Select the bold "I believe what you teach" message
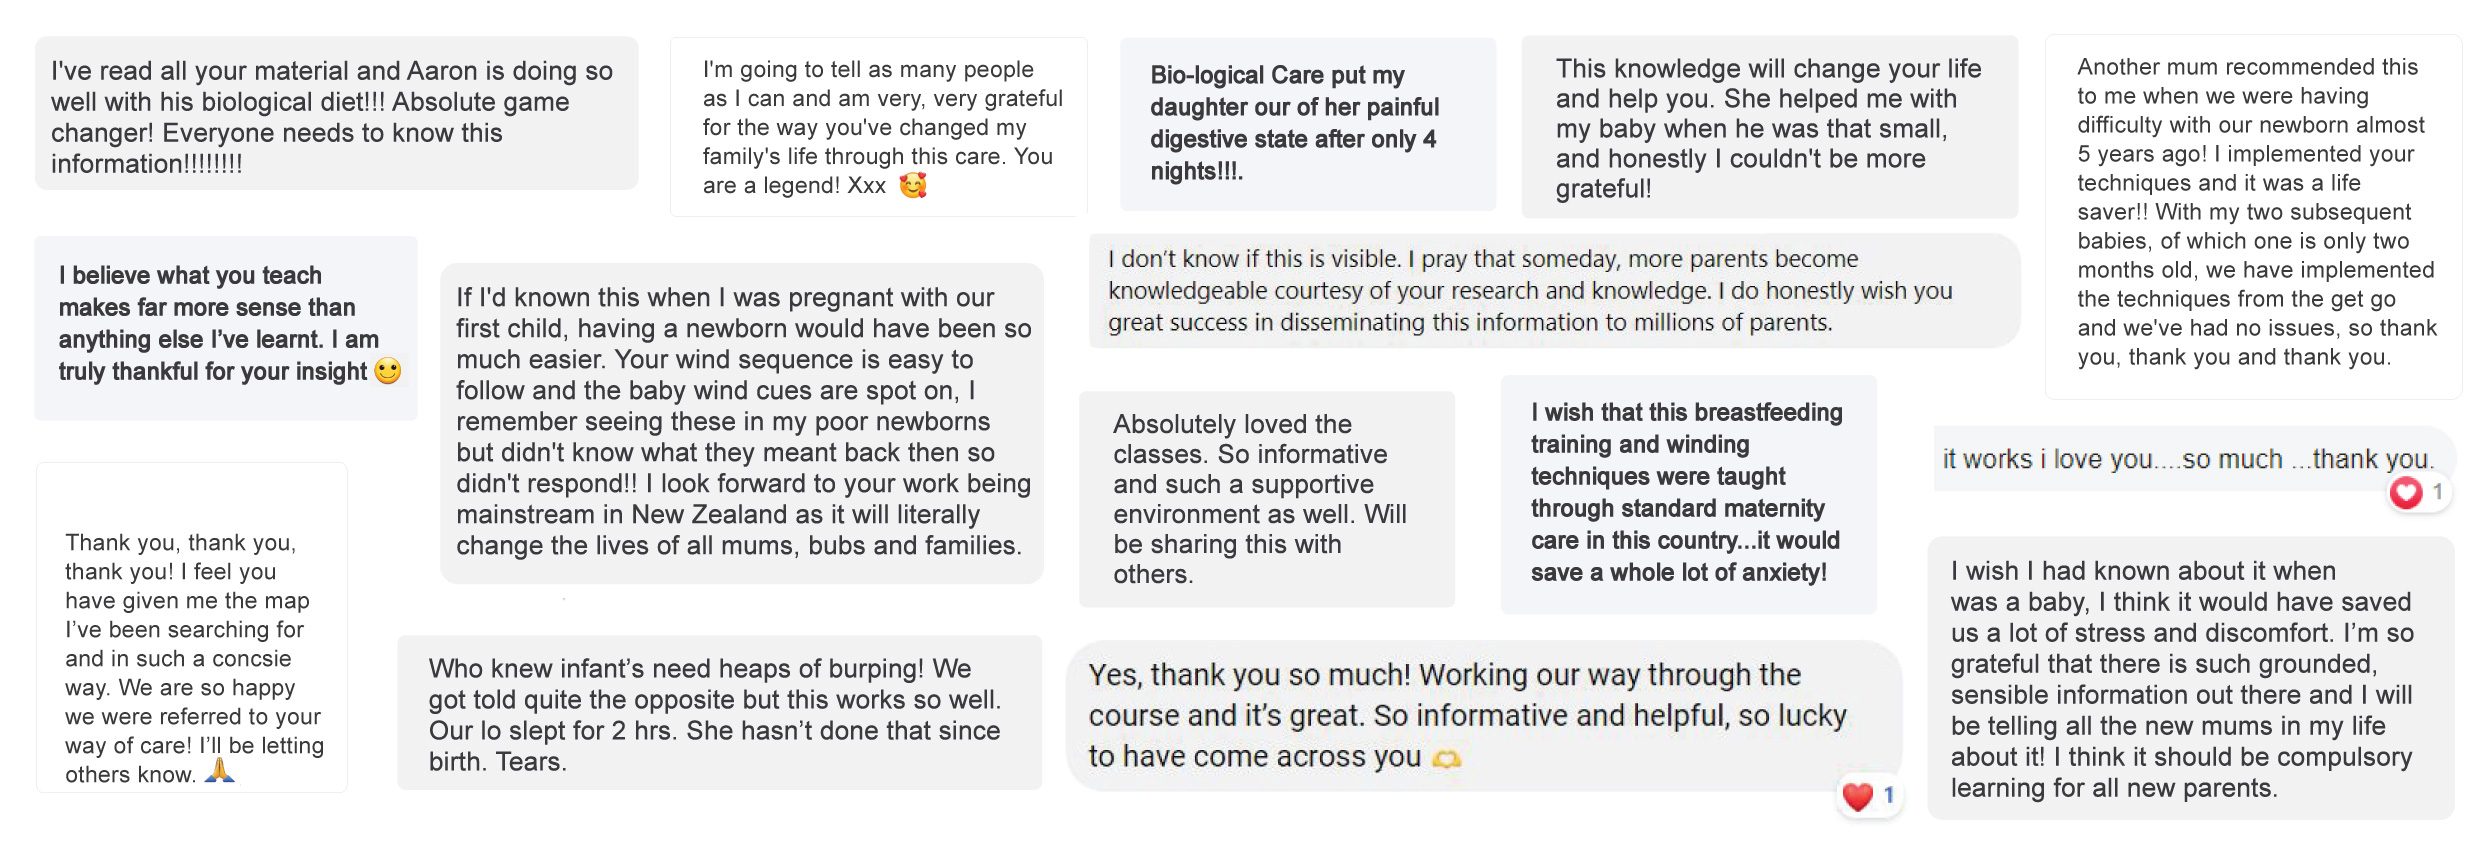This screenshot has height=860, width=2473. [x=225, y=325]
